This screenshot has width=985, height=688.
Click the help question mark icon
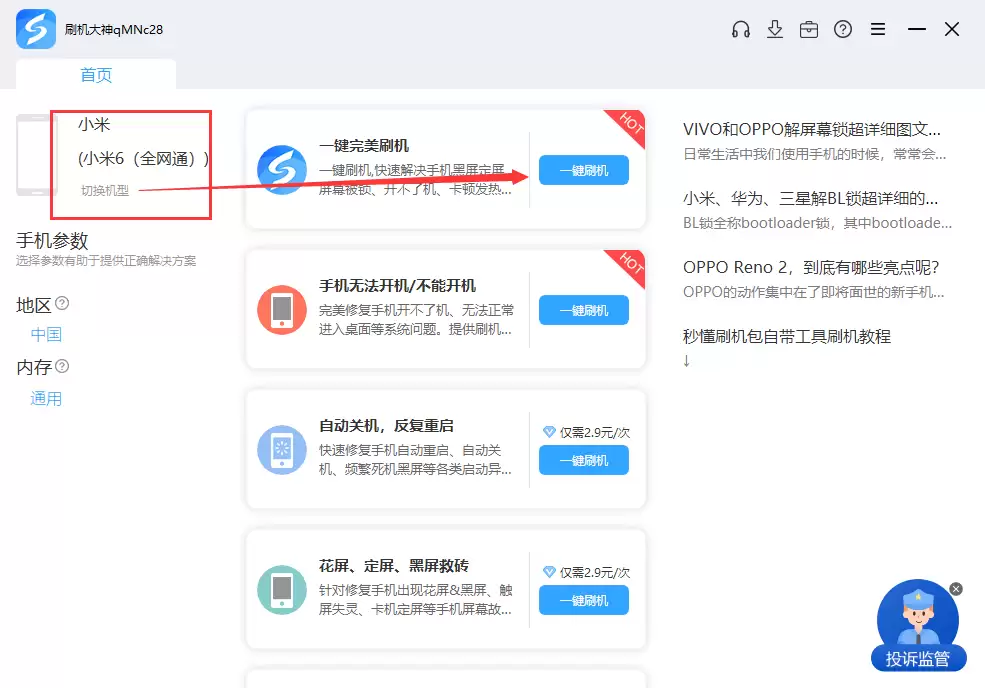[843, 30]
